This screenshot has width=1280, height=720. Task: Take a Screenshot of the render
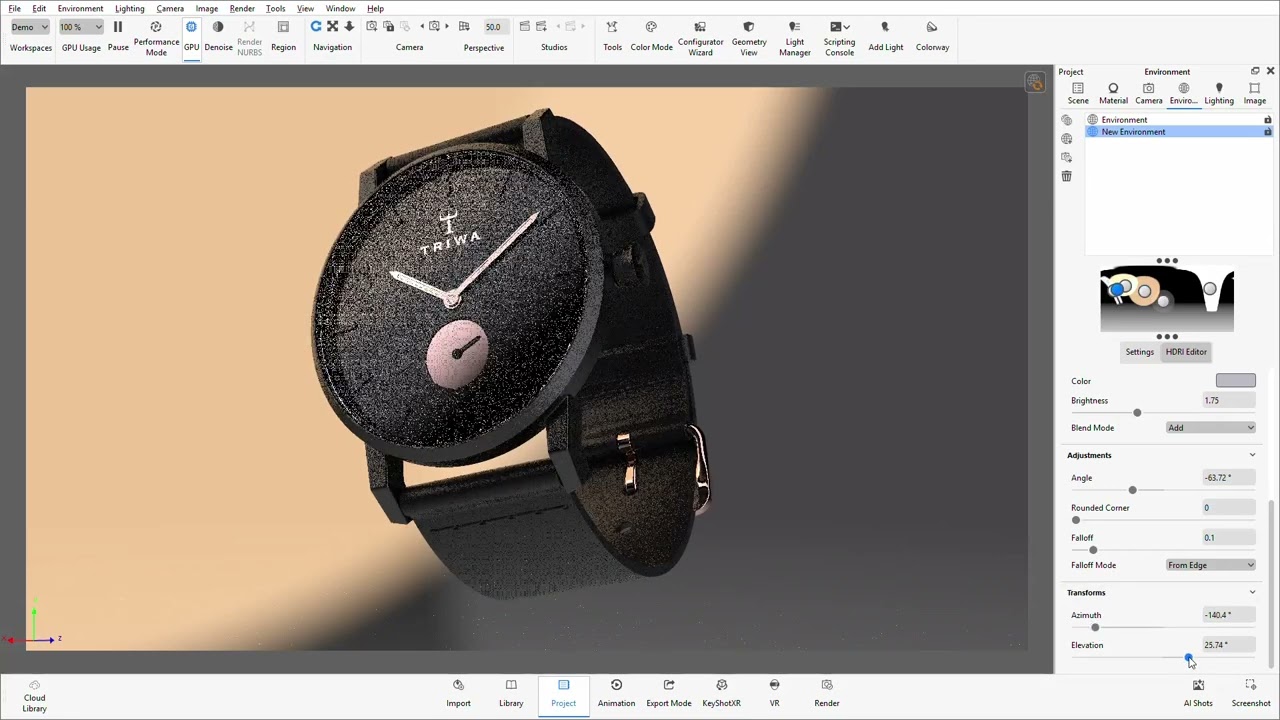tap(1250, 693)
